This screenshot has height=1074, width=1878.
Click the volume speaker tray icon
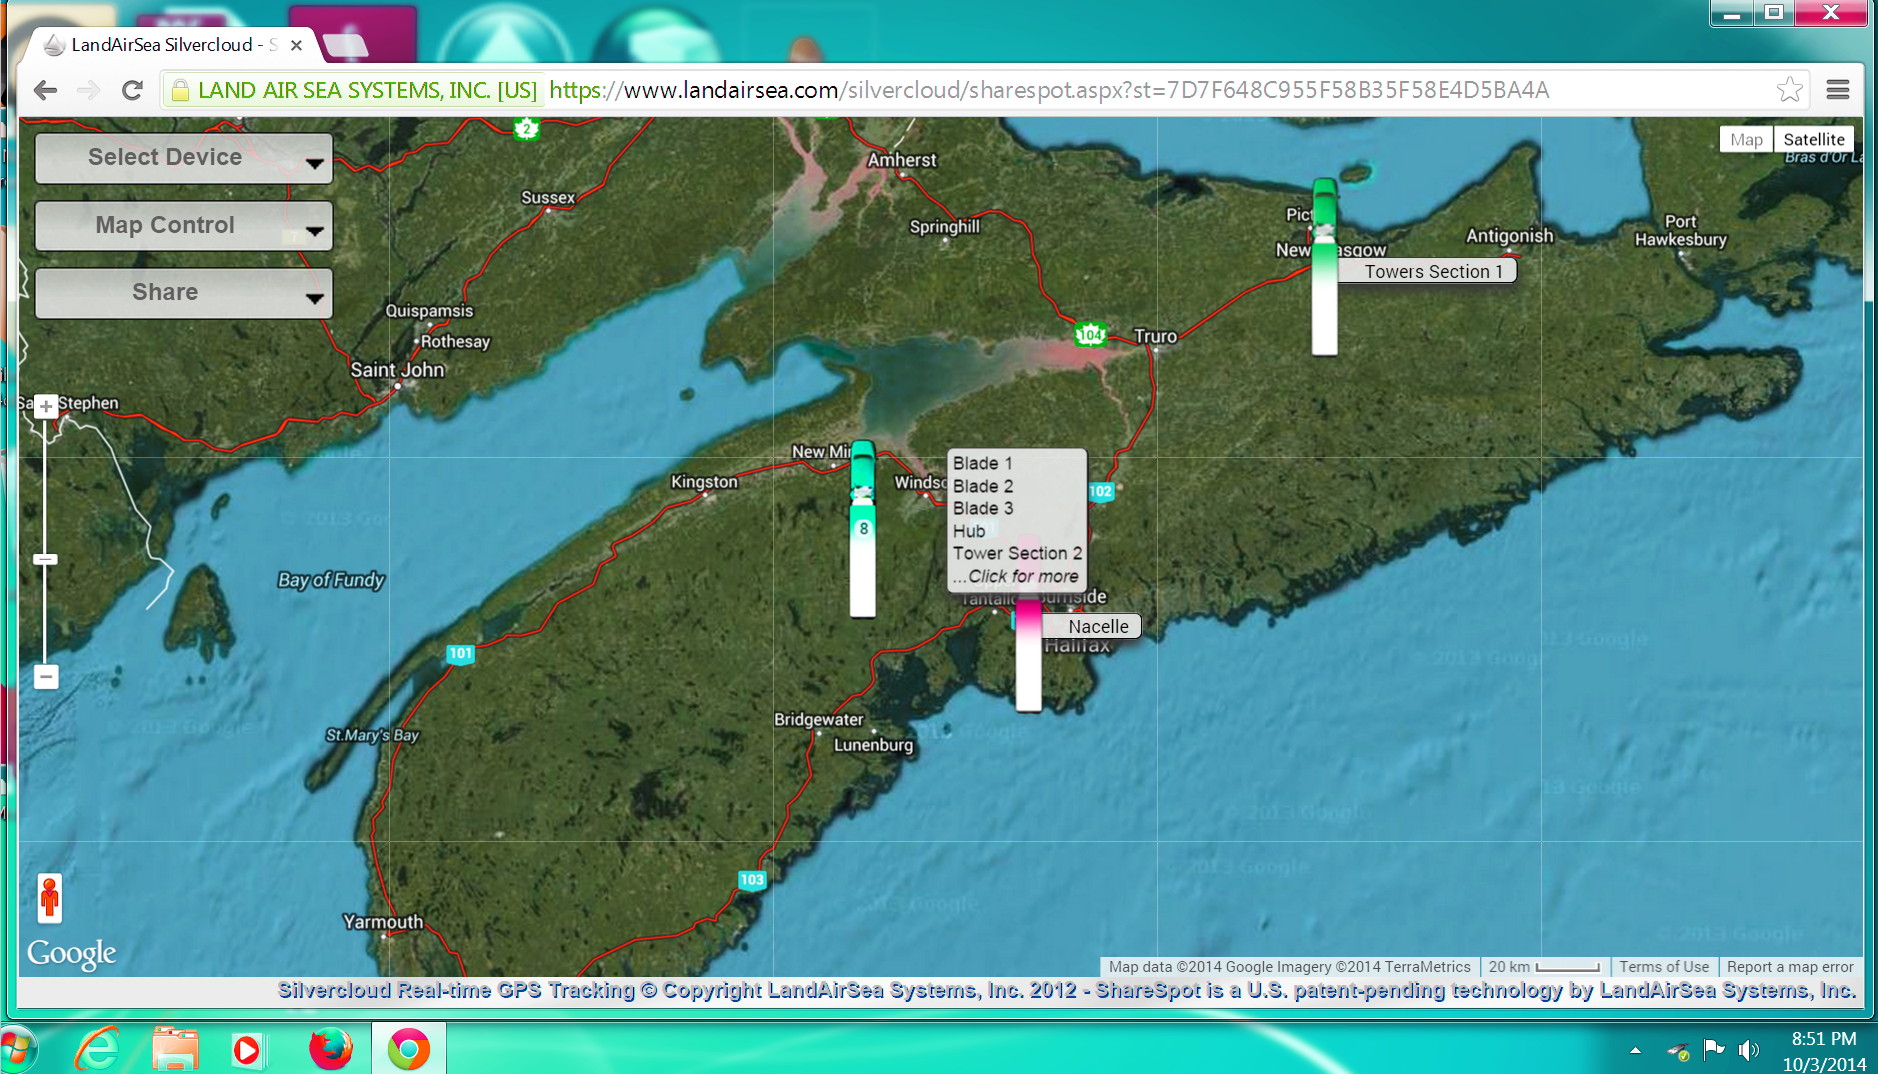pos(1748,1050)
